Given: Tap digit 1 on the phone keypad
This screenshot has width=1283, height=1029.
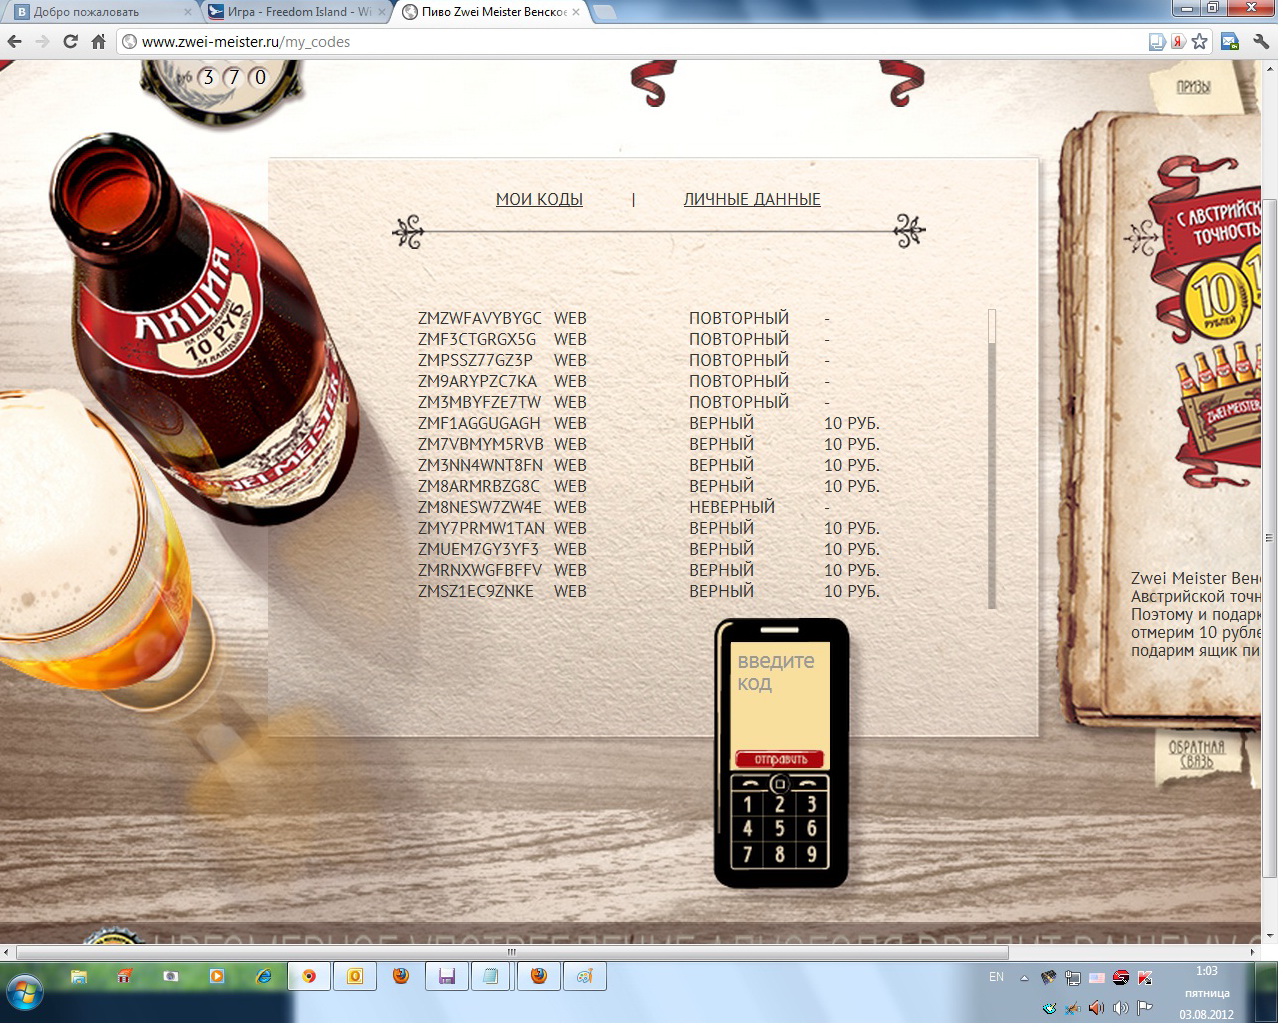Looking at the screenshot, I should click(747, 804).
